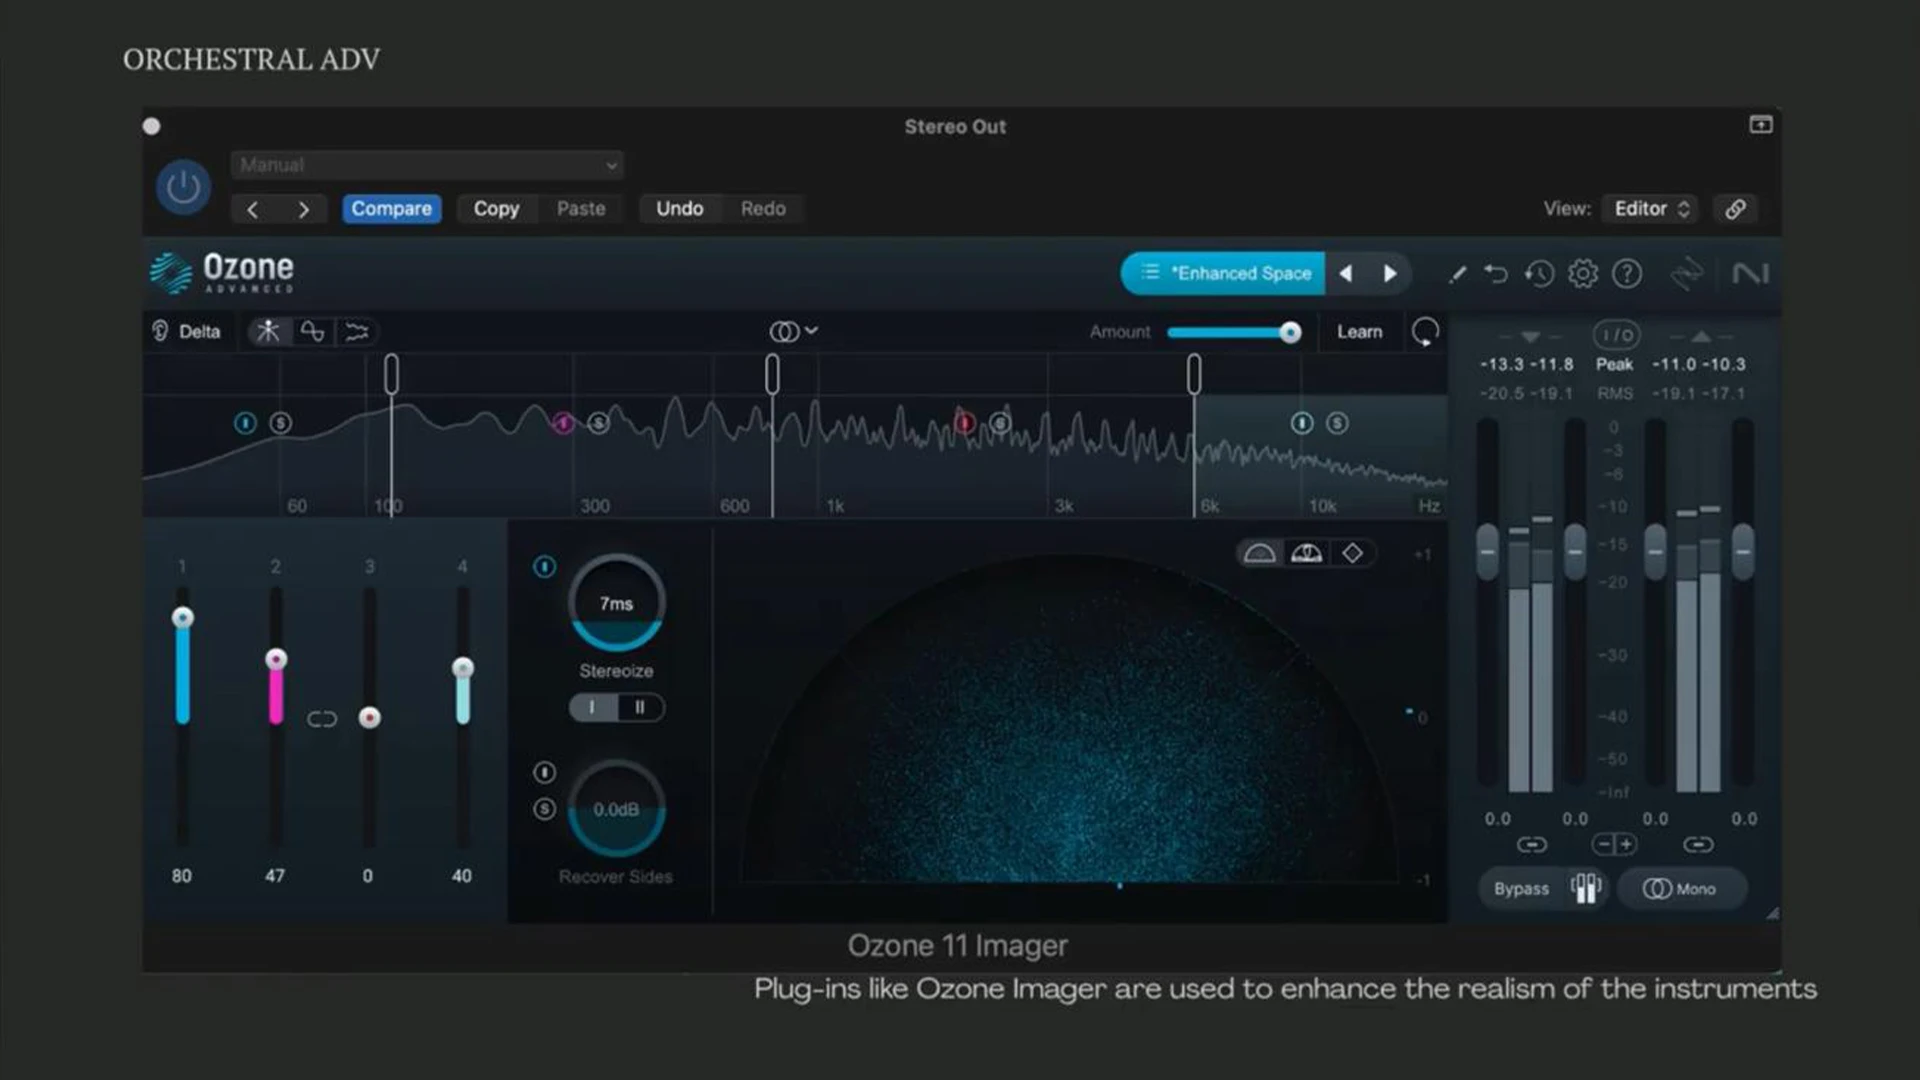Click band 4 width slider handle
This screenshot has height=1080, width=1920.
pos(463,668)
